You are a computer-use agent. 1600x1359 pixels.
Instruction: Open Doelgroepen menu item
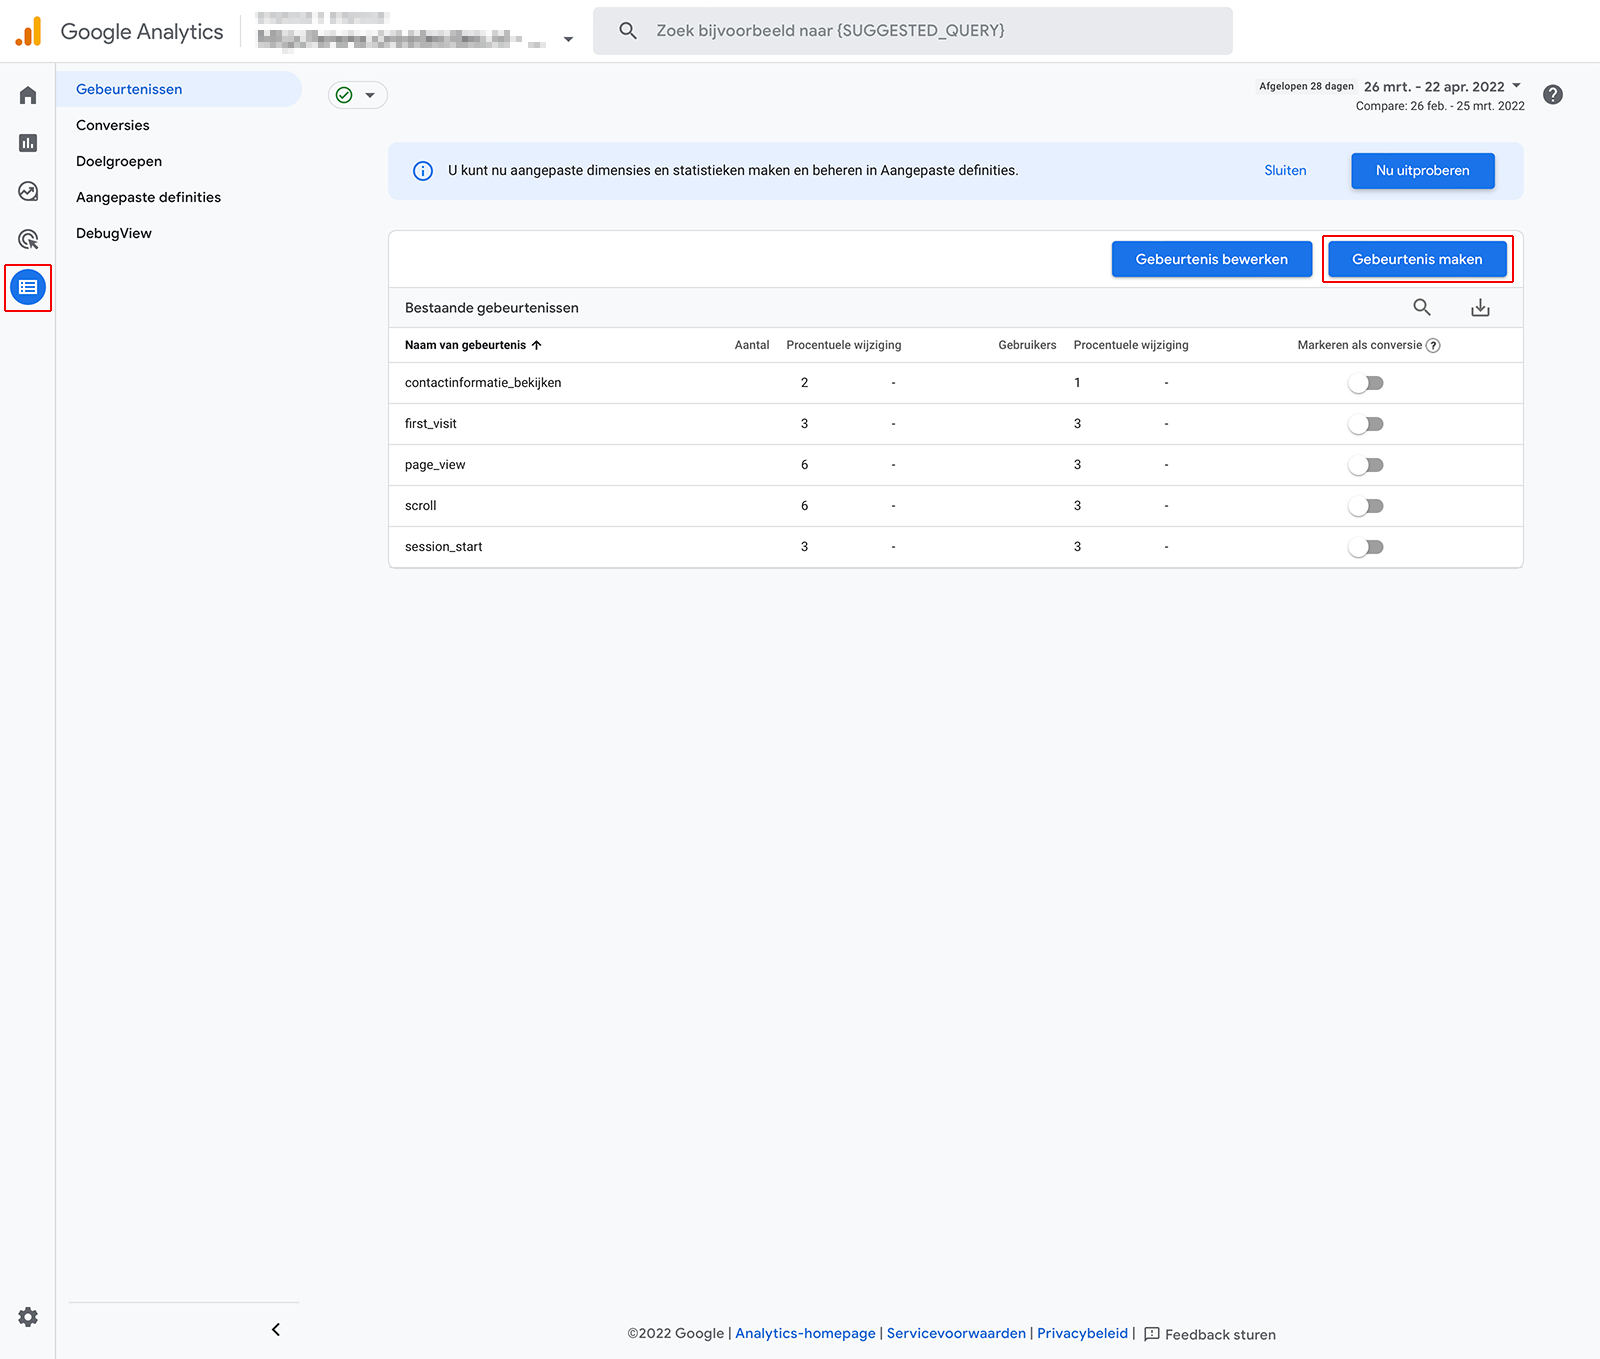pyautogui.click(x=119, y=161)
